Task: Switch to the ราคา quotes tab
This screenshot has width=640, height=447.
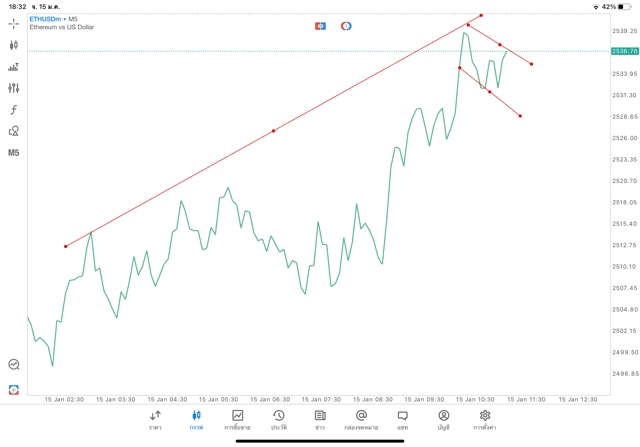Action: tap(155, 419)
